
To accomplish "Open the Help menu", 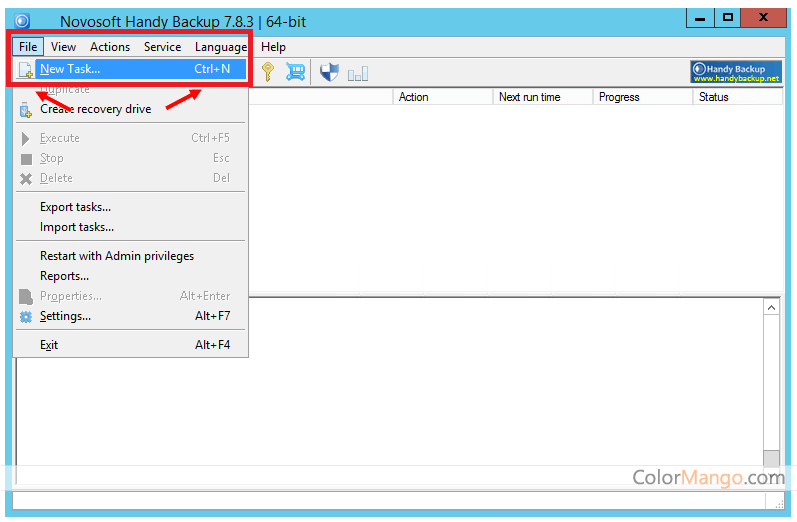I will click(273, 47).
